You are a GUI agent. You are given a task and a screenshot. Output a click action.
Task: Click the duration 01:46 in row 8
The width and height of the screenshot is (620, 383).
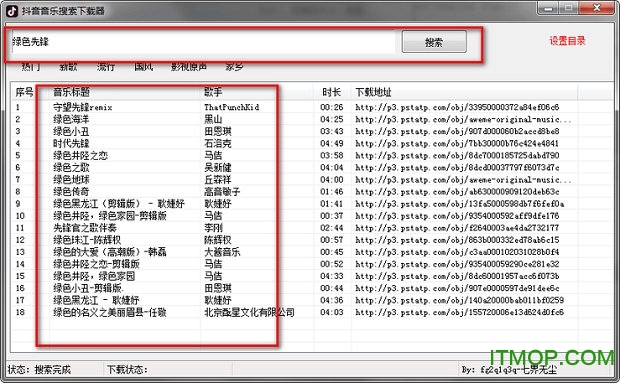click(x=332, y=192)
